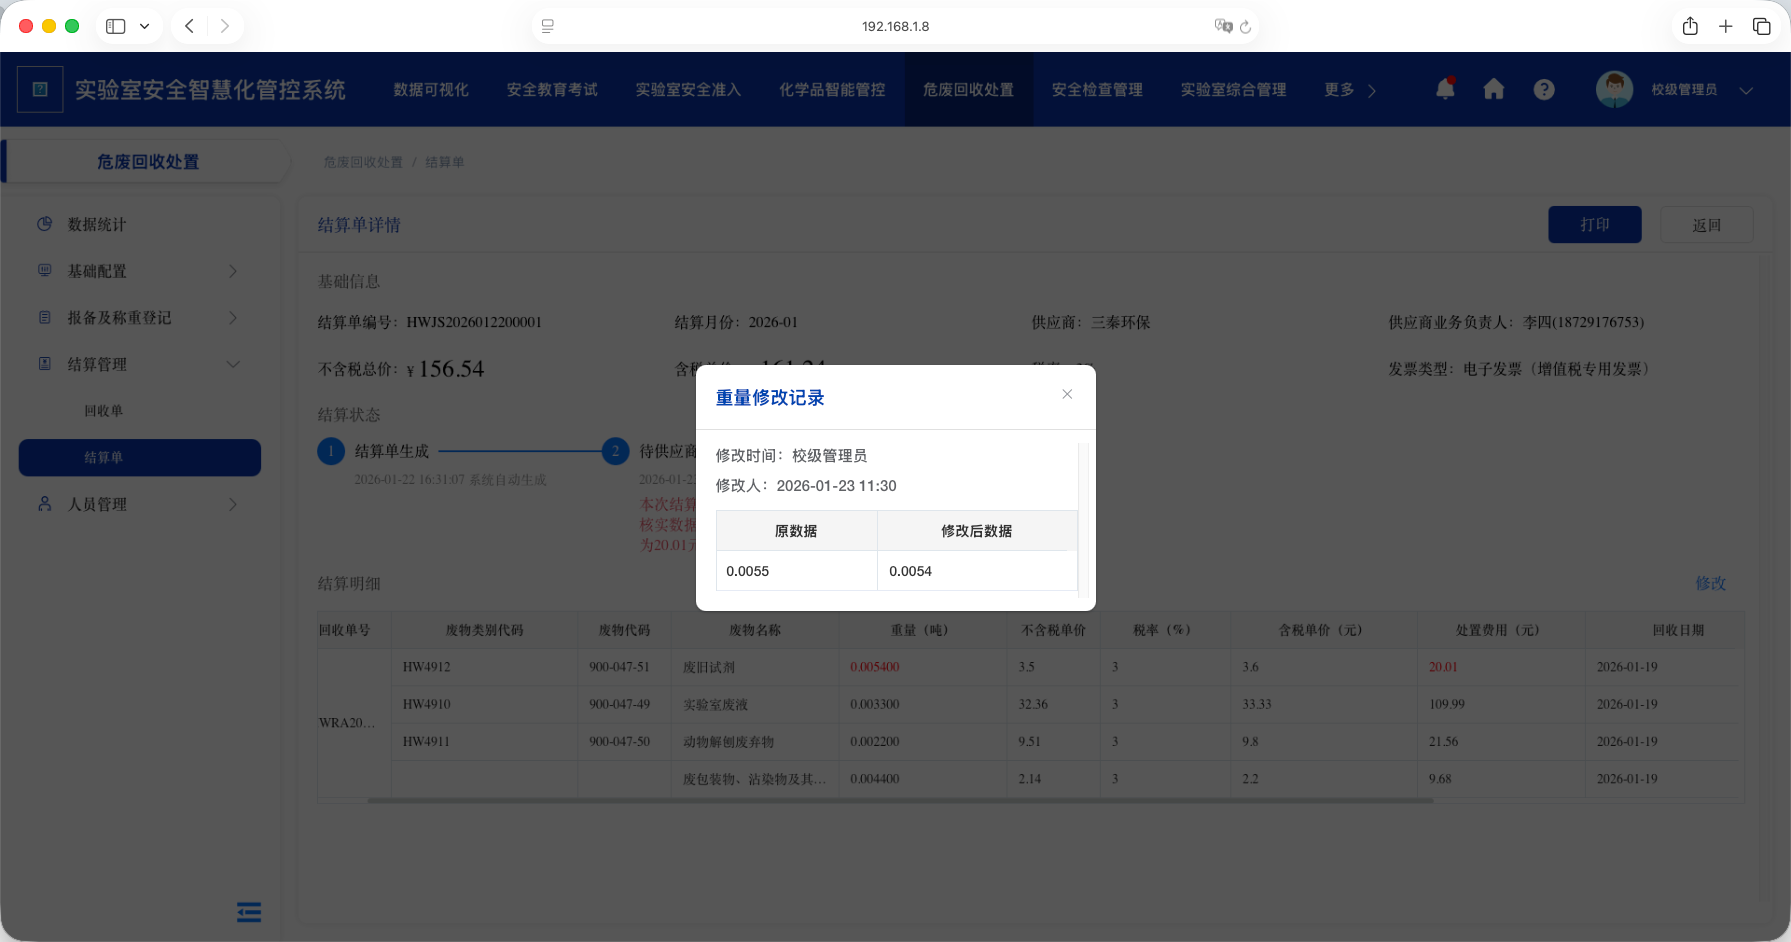1791x942 pixels.
Task: Expand the 校级管理员 account dropdown arrow
Action: pyautogui.click(x=1746, y=90)
